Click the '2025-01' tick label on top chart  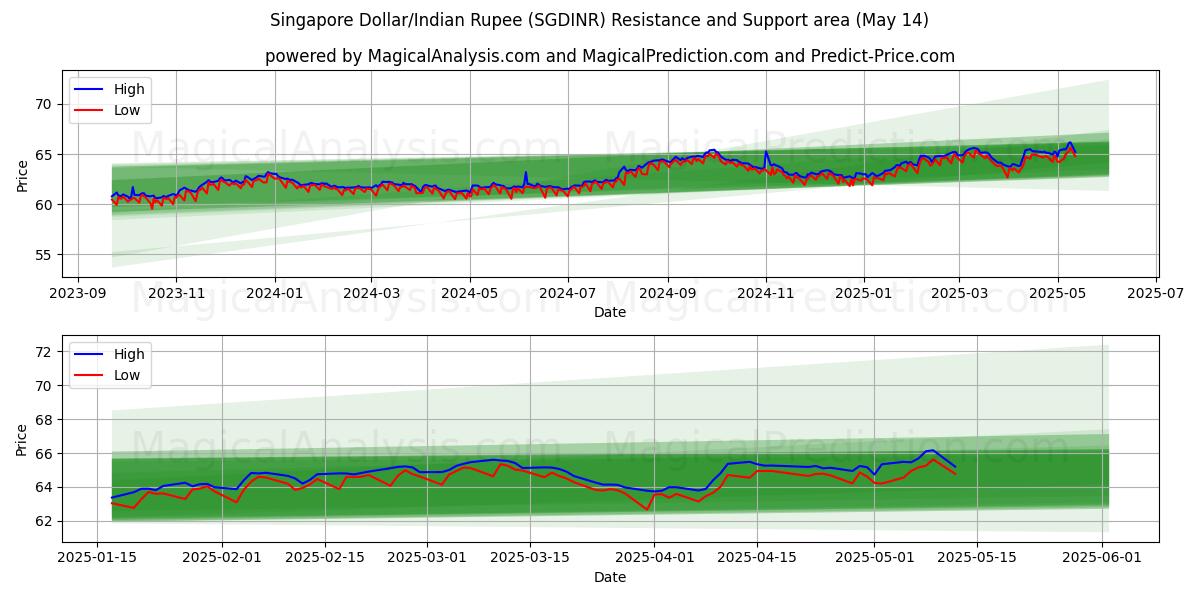coord(863,293)
